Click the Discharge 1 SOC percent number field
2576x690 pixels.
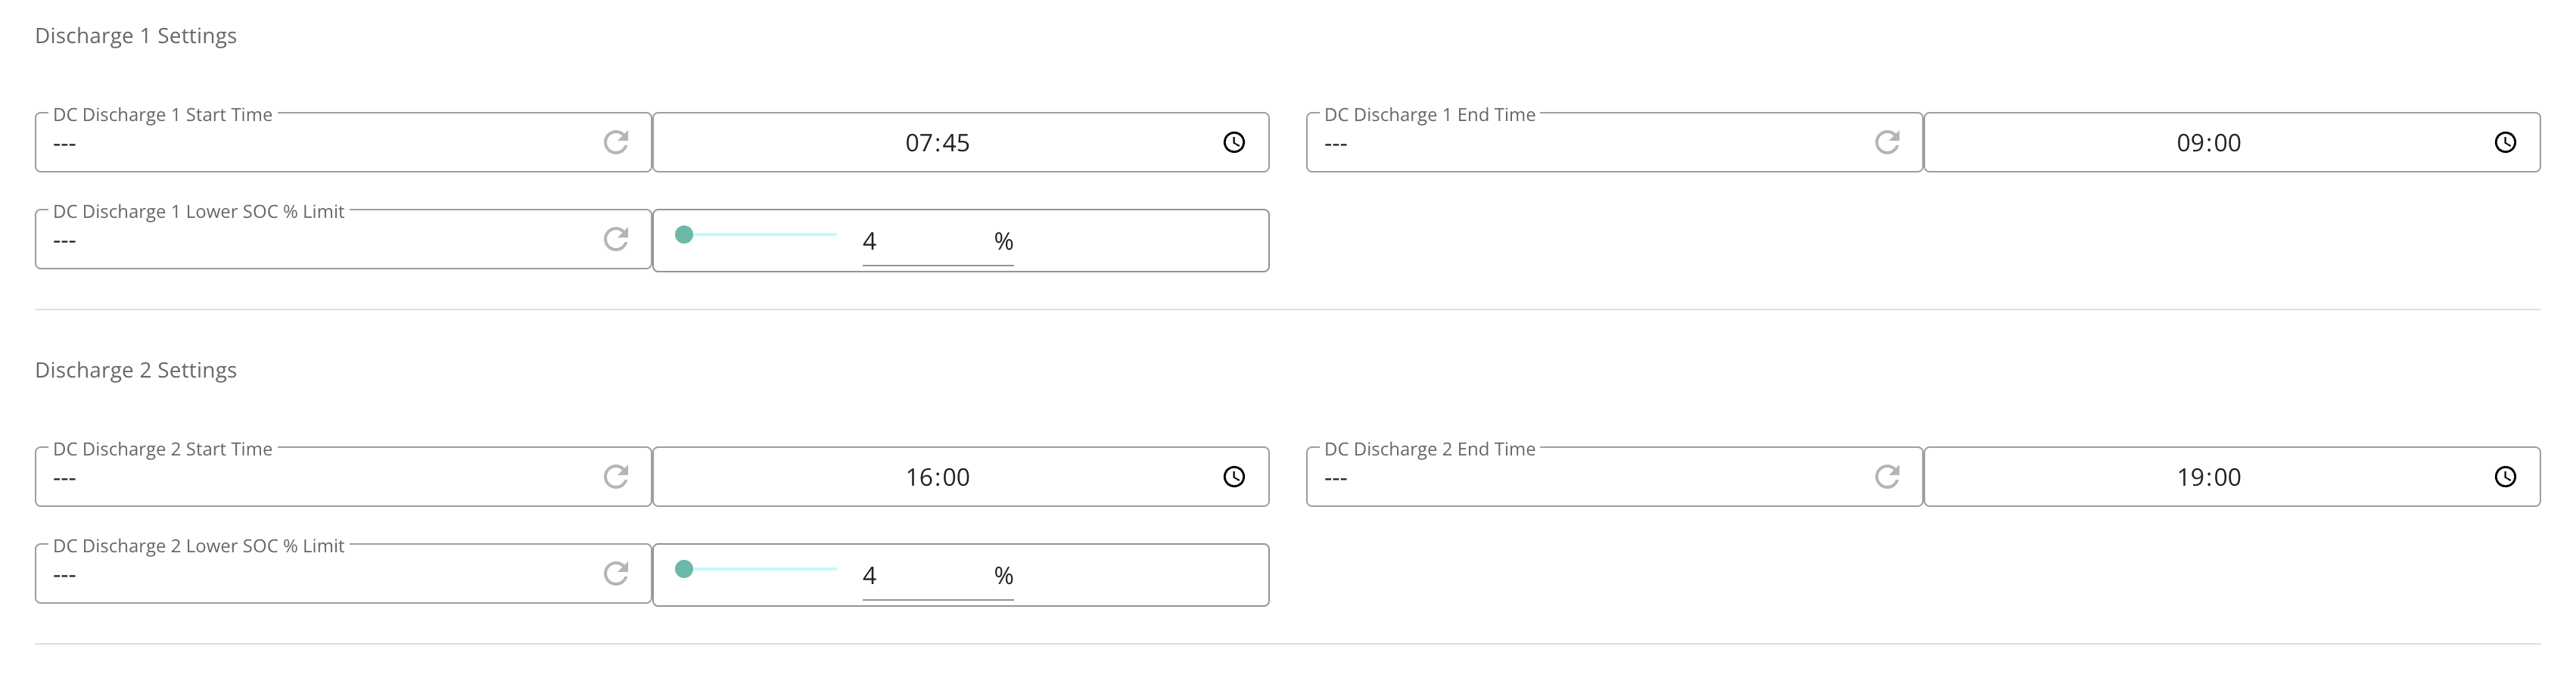click(923, 241)
